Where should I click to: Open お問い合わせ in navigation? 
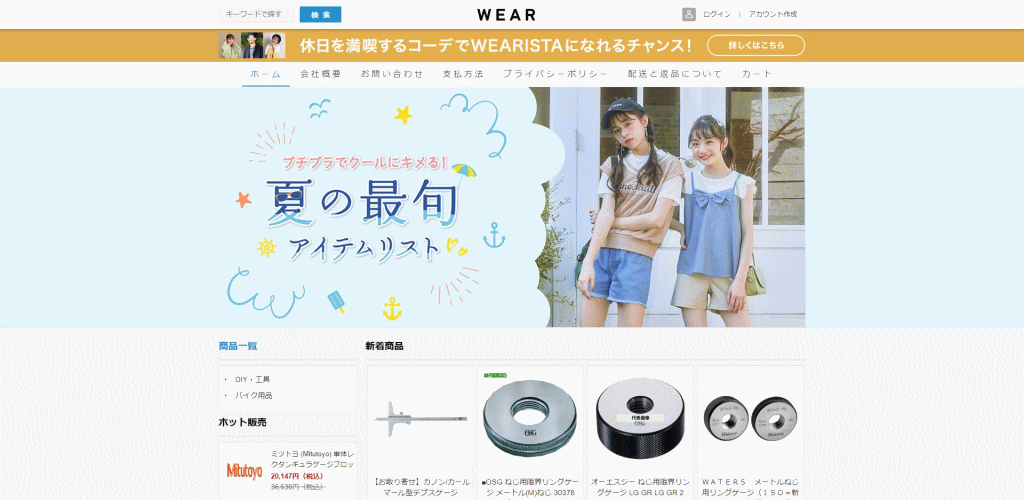click(391, 74)
